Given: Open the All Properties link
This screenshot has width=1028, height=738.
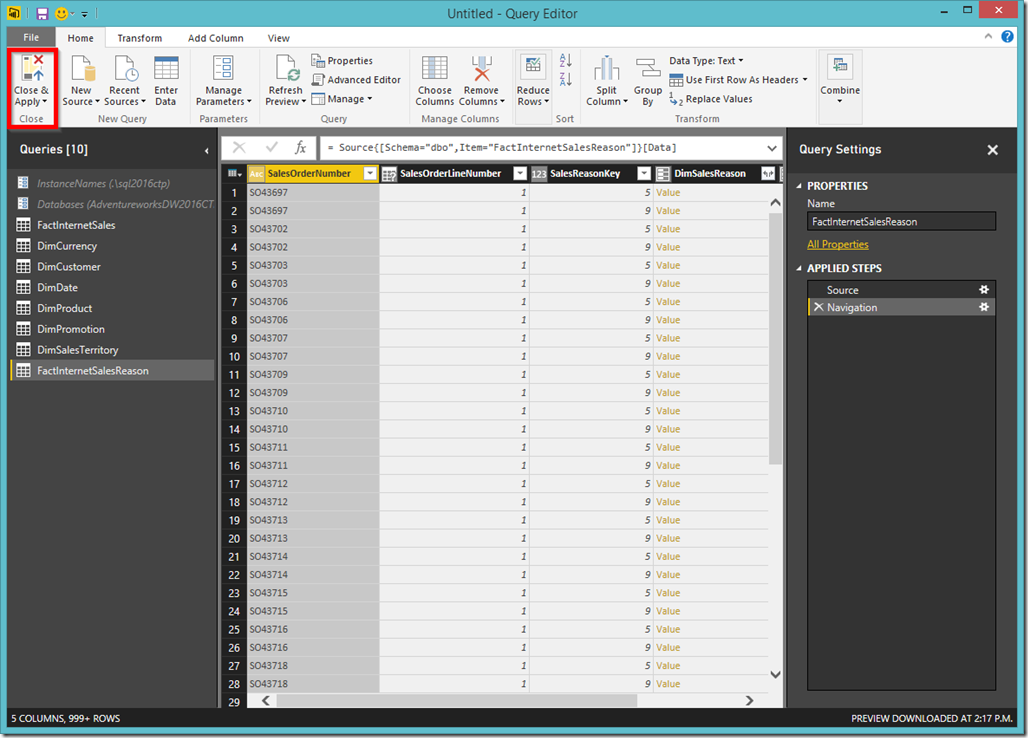Looking at the screenshot, I should (837, 244).
